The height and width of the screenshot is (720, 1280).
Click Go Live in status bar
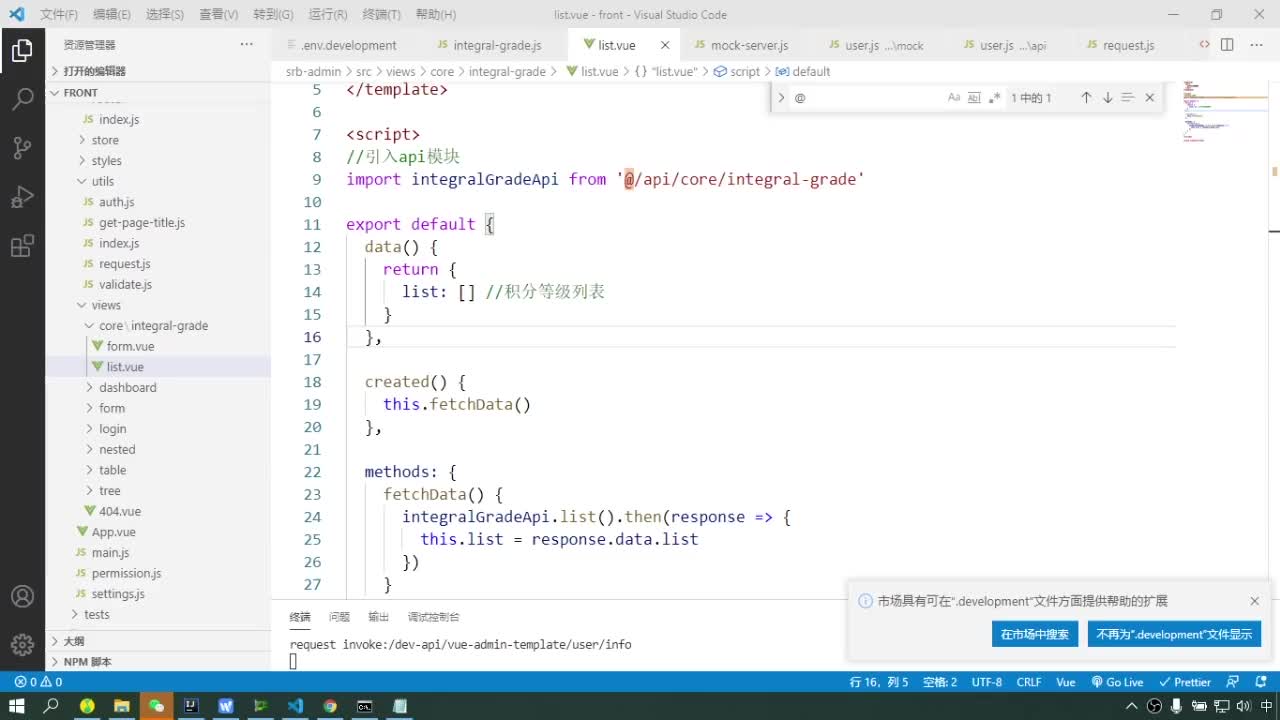coord(1117,682)
